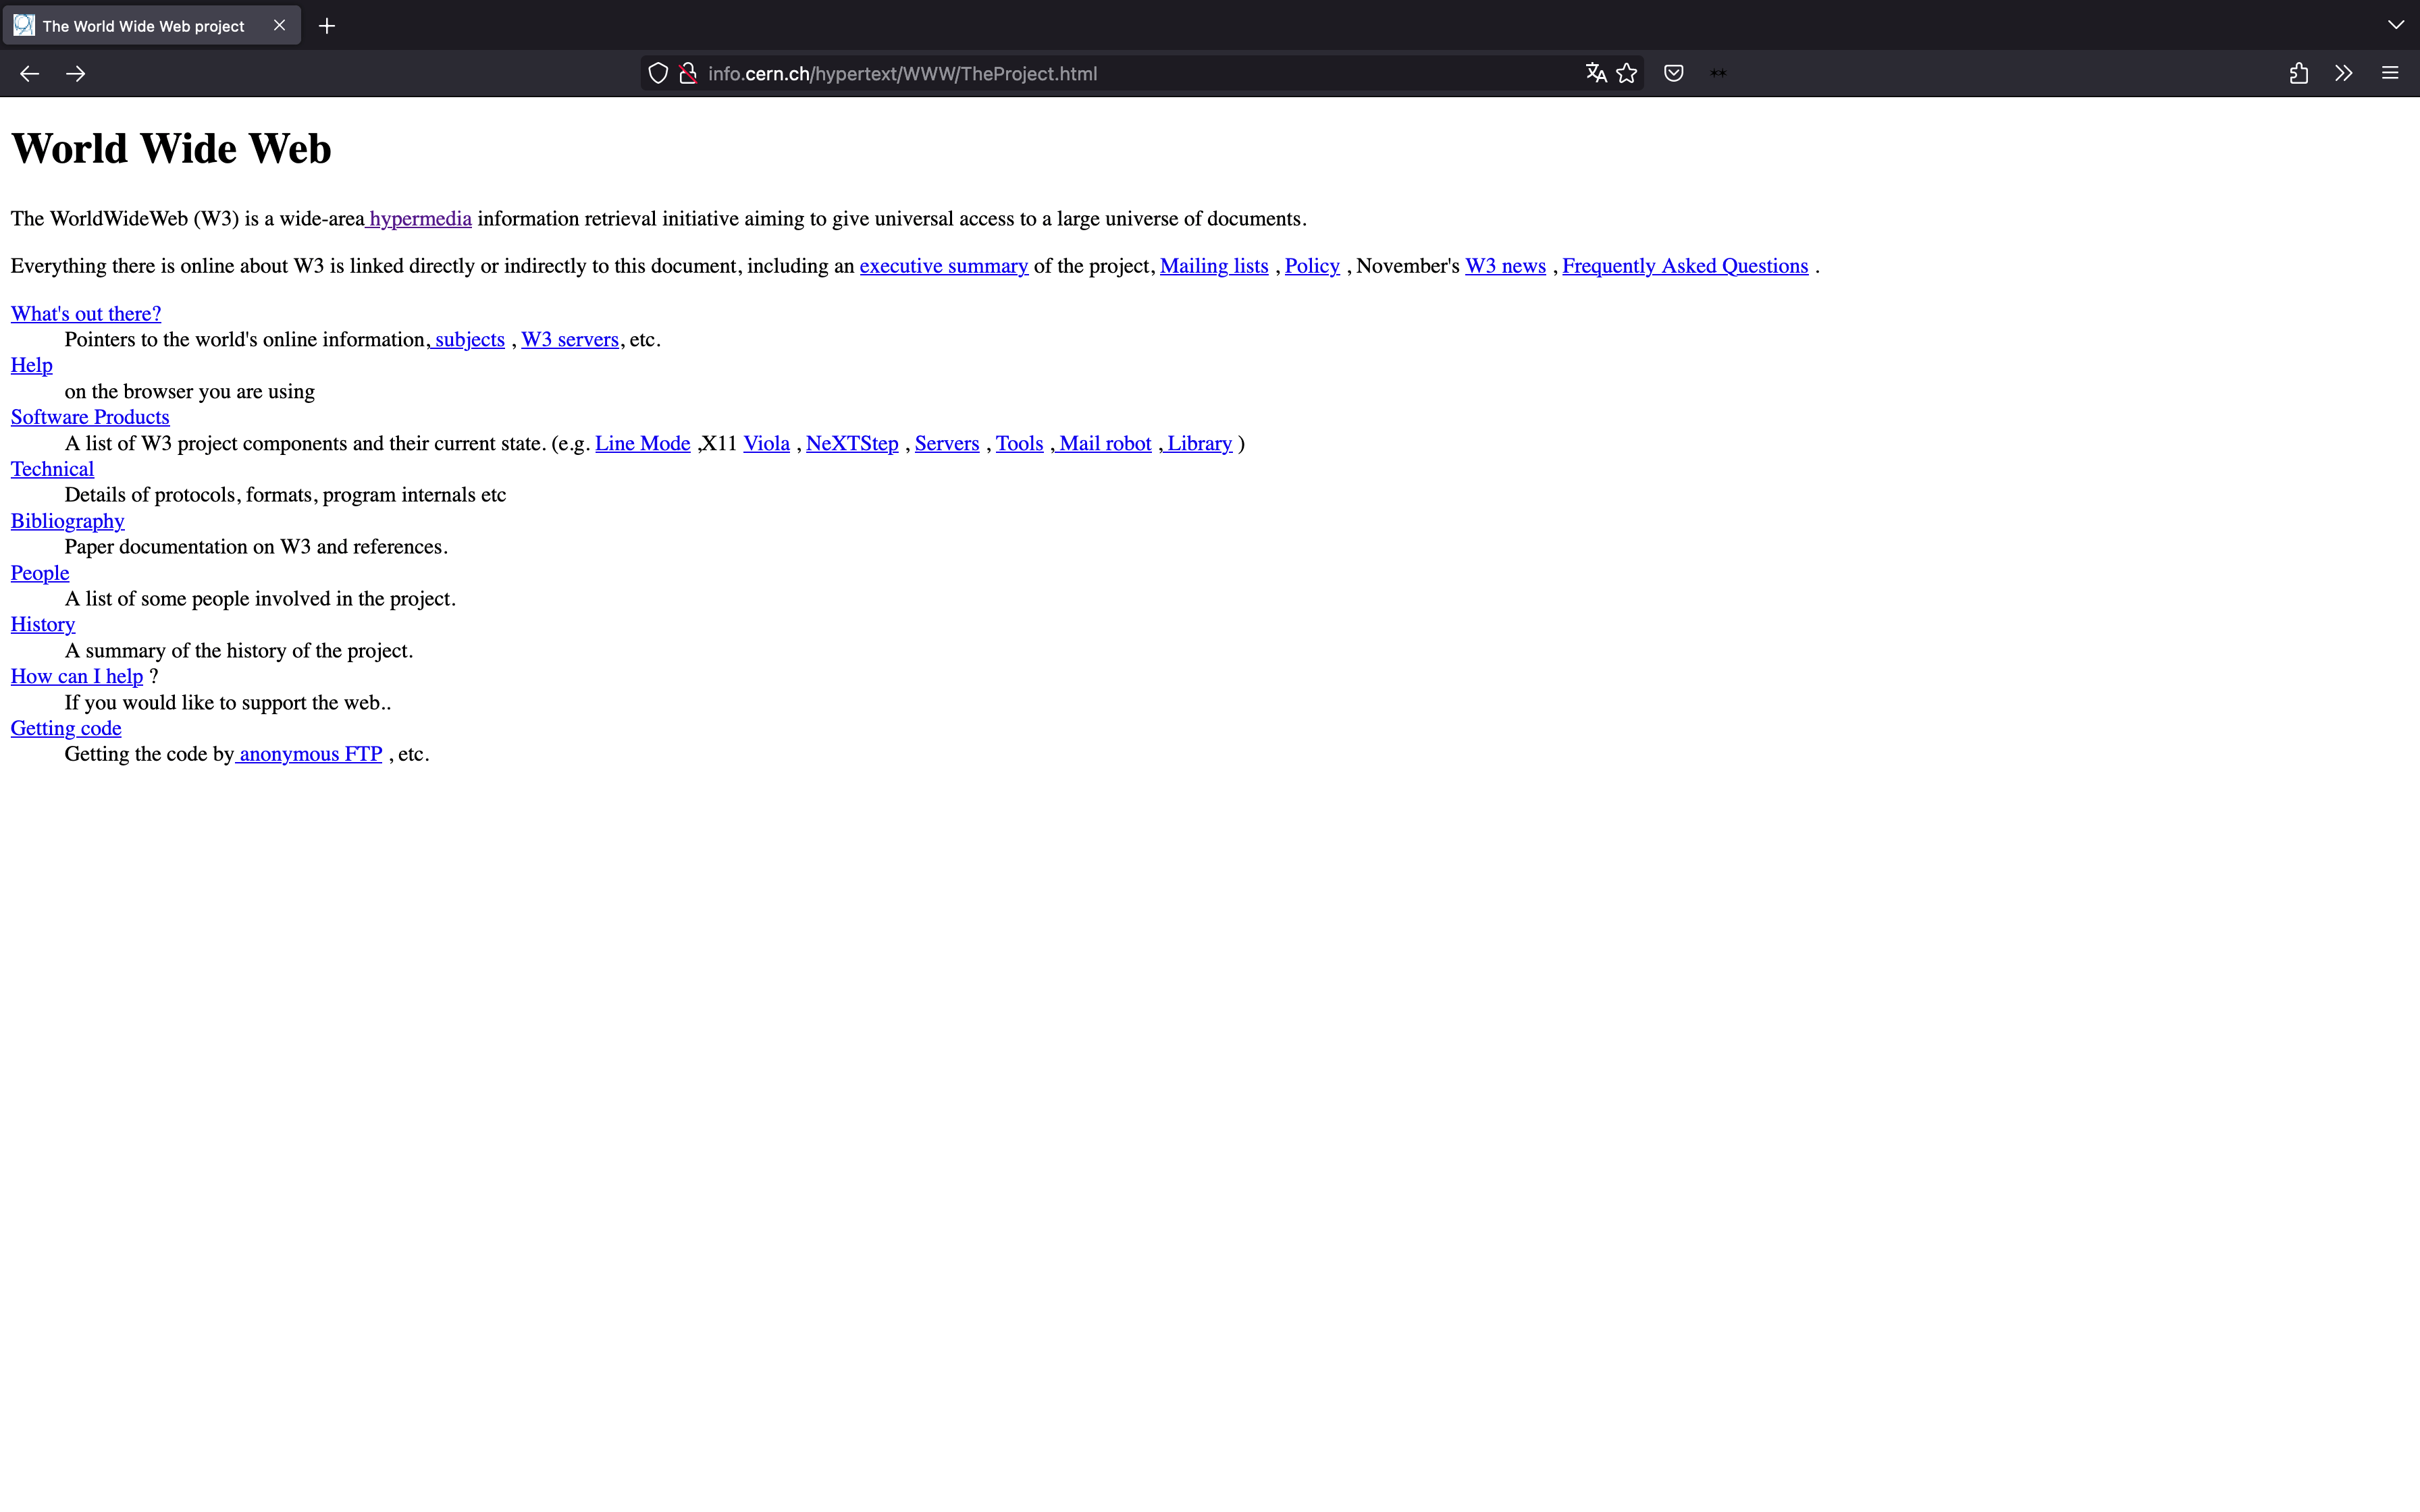This screenshot has width=2420, height=1512.
Task: Select The World Wide Web project tab
Action: pos(143,26)
